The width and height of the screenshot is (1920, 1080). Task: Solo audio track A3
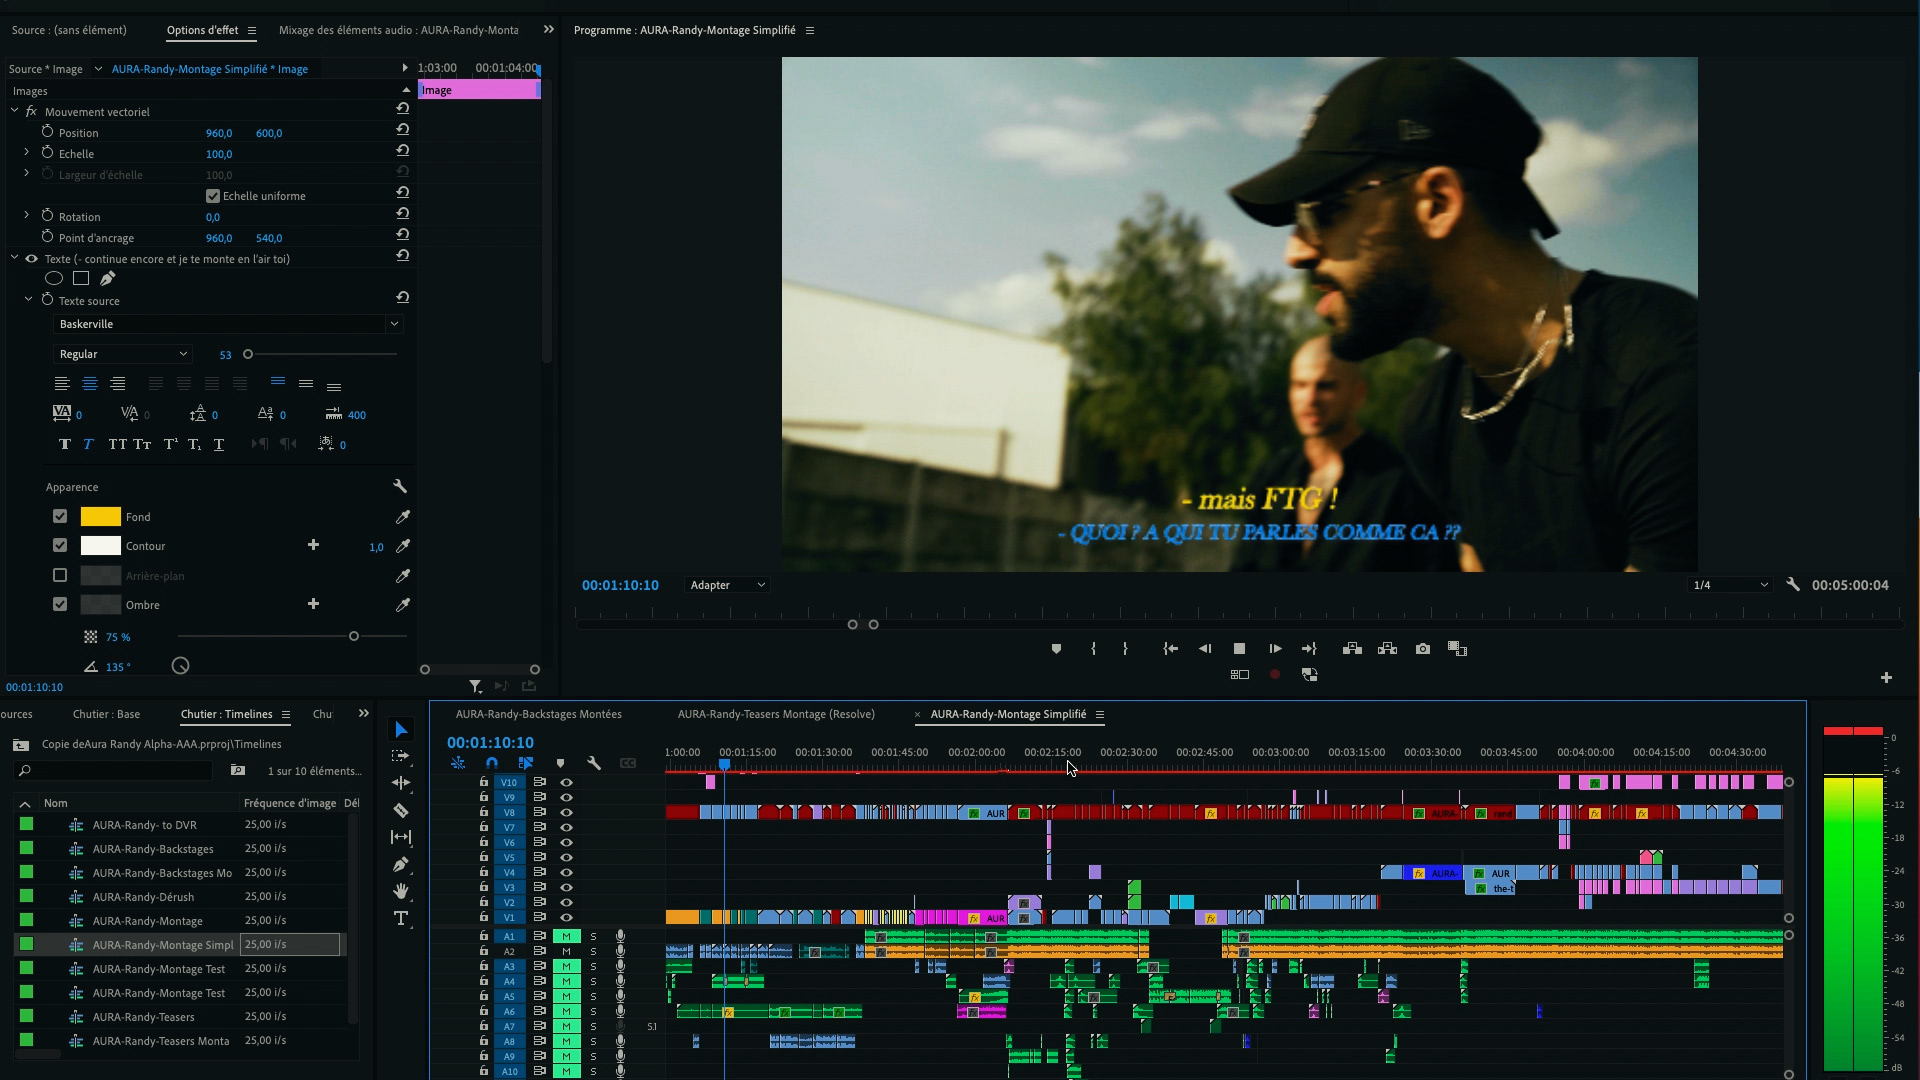tap(593, 966)
